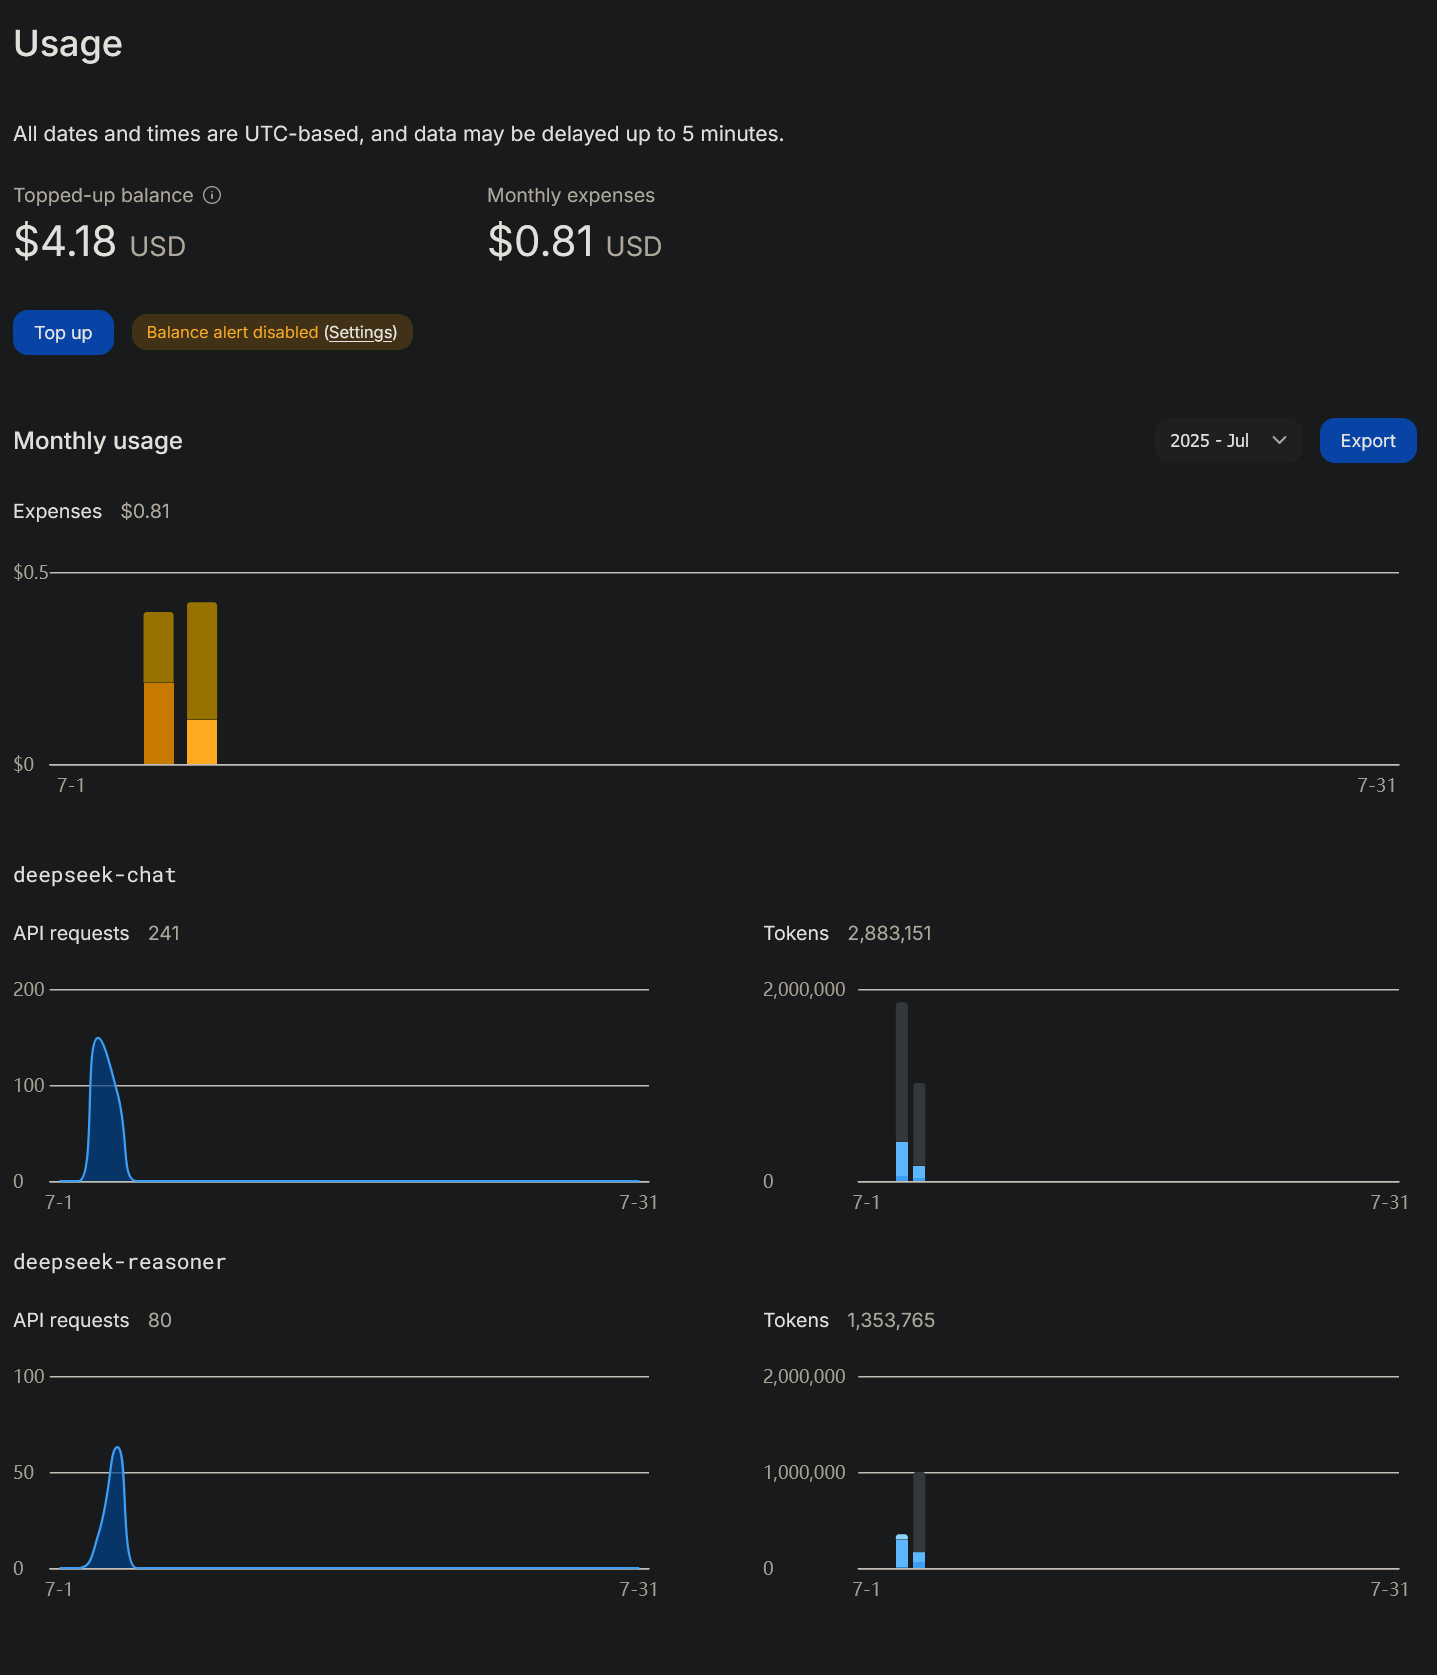The width and height of the screenshot is (1437, 1675).
Task: Select deepseek-reasoner tokens total 1,353,765
Action: point(891,1320)
